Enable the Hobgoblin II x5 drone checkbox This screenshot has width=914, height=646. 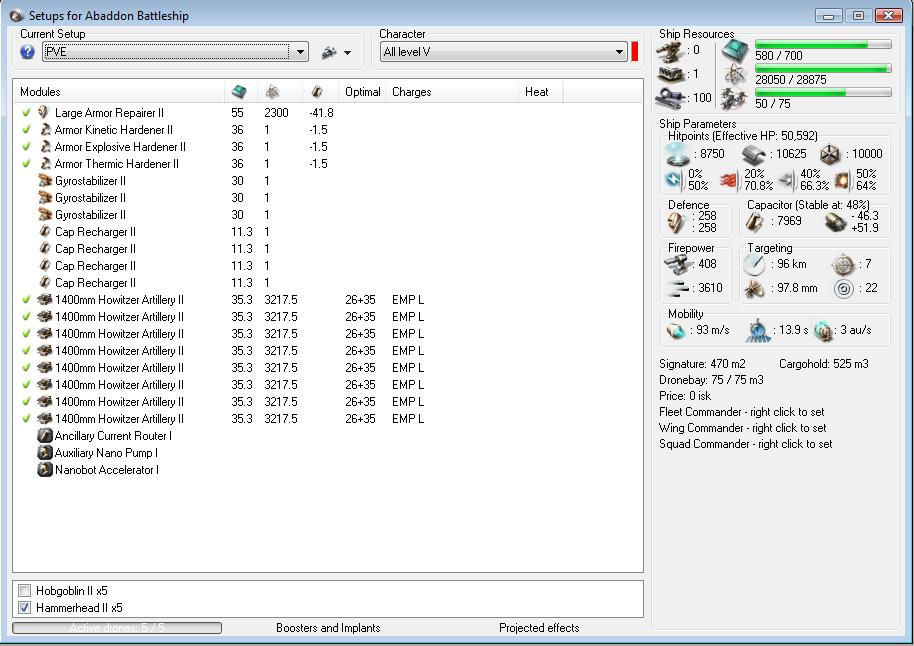(24, 591)
